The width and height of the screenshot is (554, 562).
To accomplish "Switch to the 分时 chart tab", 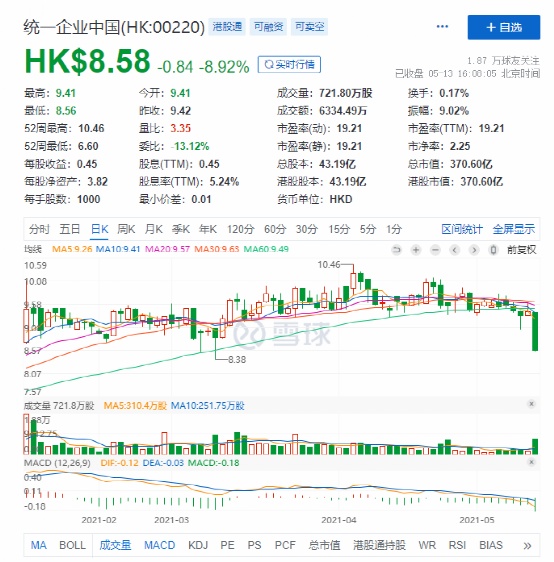I will 39,229.
